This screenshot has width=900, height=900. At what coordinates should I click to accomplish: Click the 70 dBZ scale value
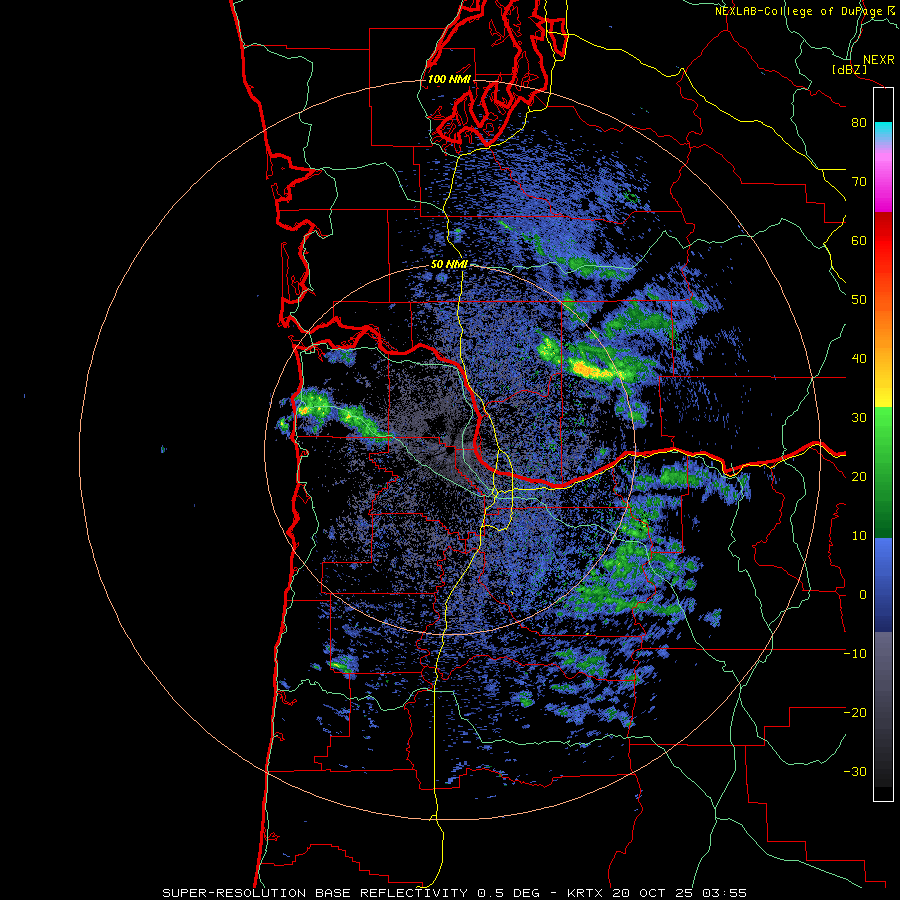click(859, 182)
